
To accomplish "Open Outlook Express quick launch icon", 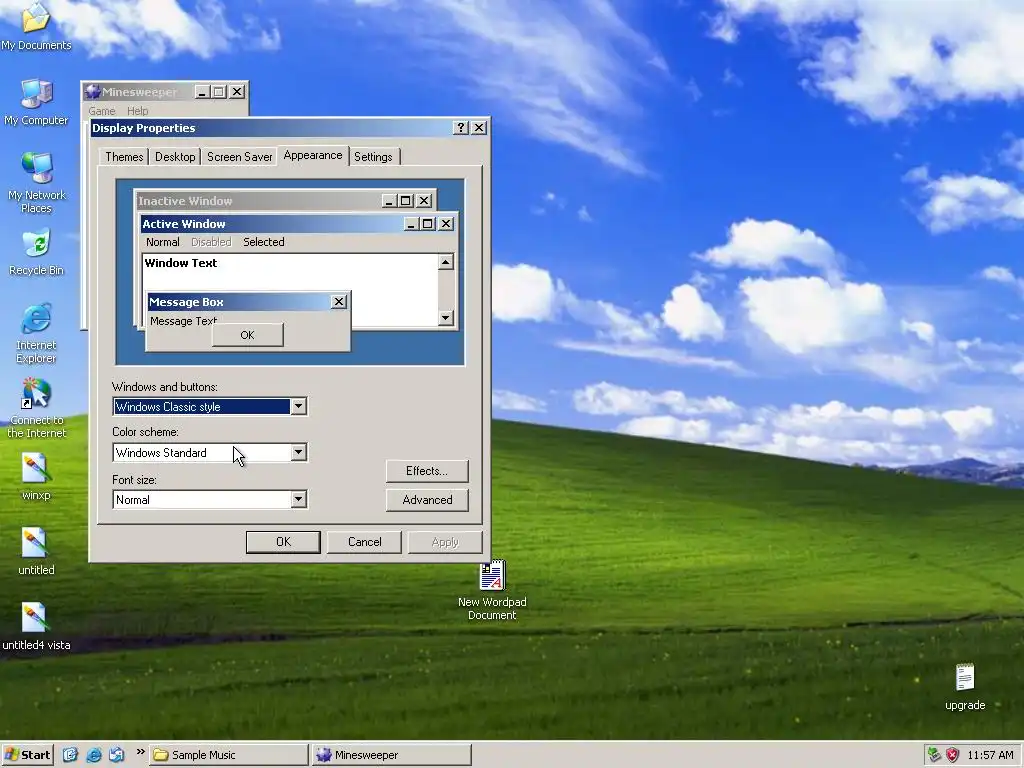I will 116,755.
